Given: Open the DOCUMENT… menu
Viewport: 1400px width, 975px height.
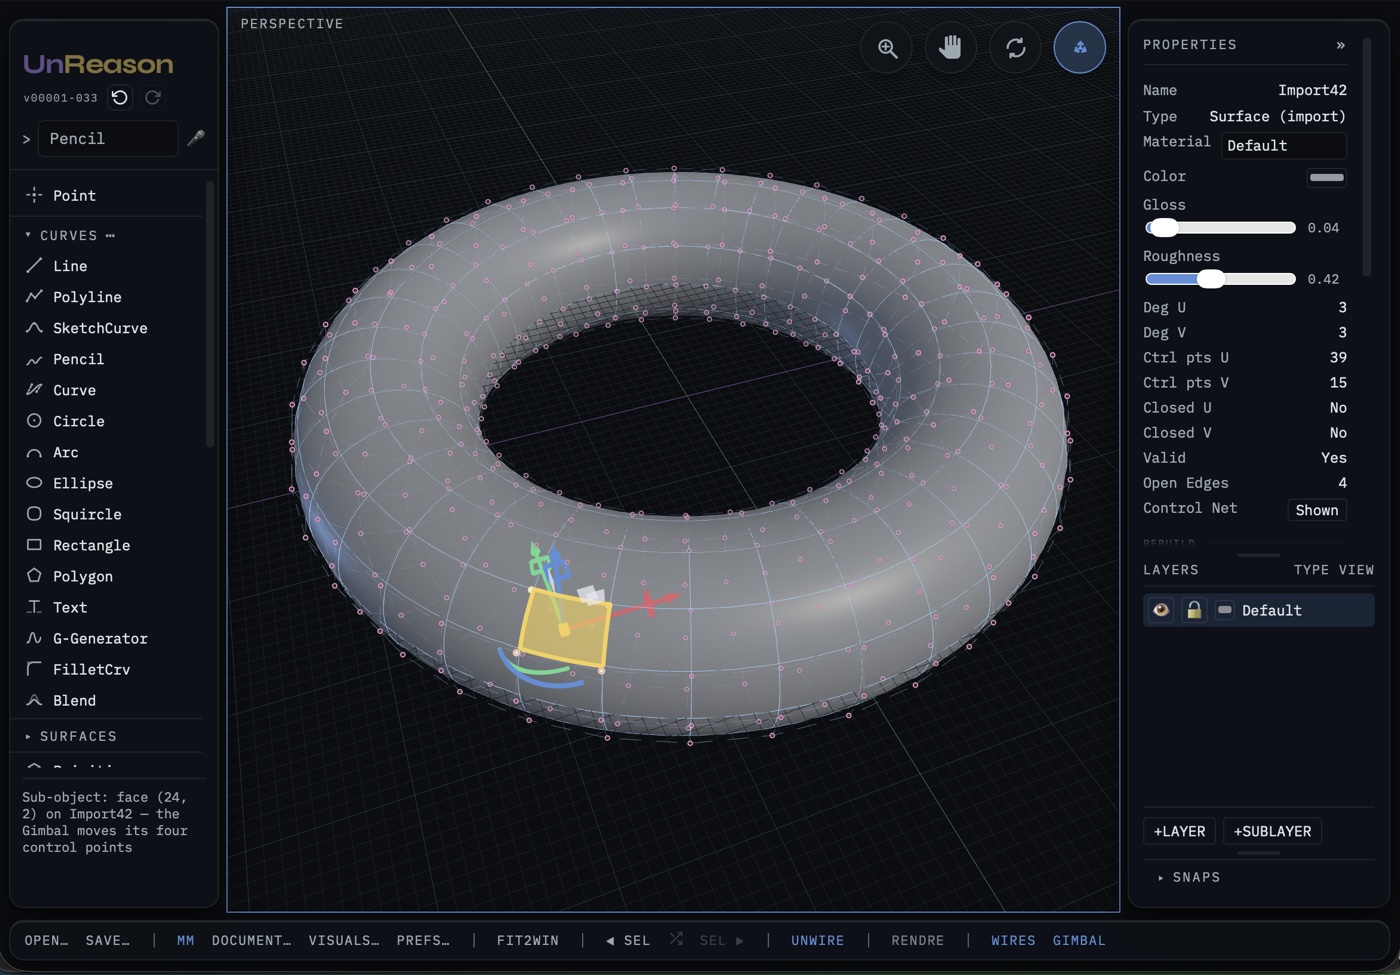Looking at the screenshot, I should point(251,940).
